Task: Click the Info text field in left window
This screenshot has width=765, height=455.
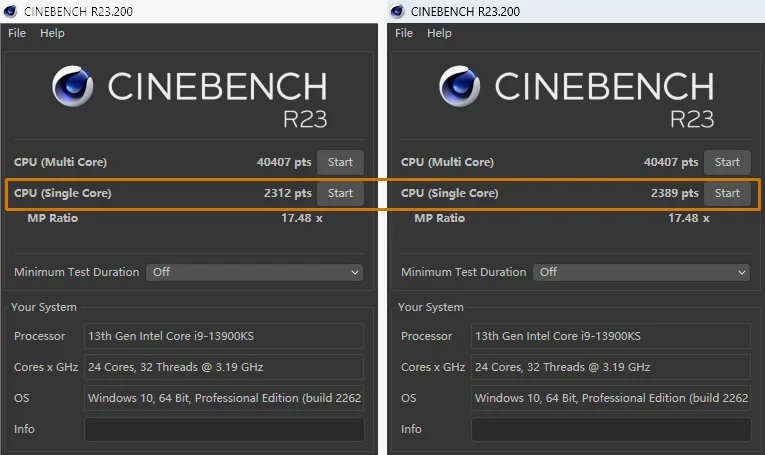Action: pos(224,430)
